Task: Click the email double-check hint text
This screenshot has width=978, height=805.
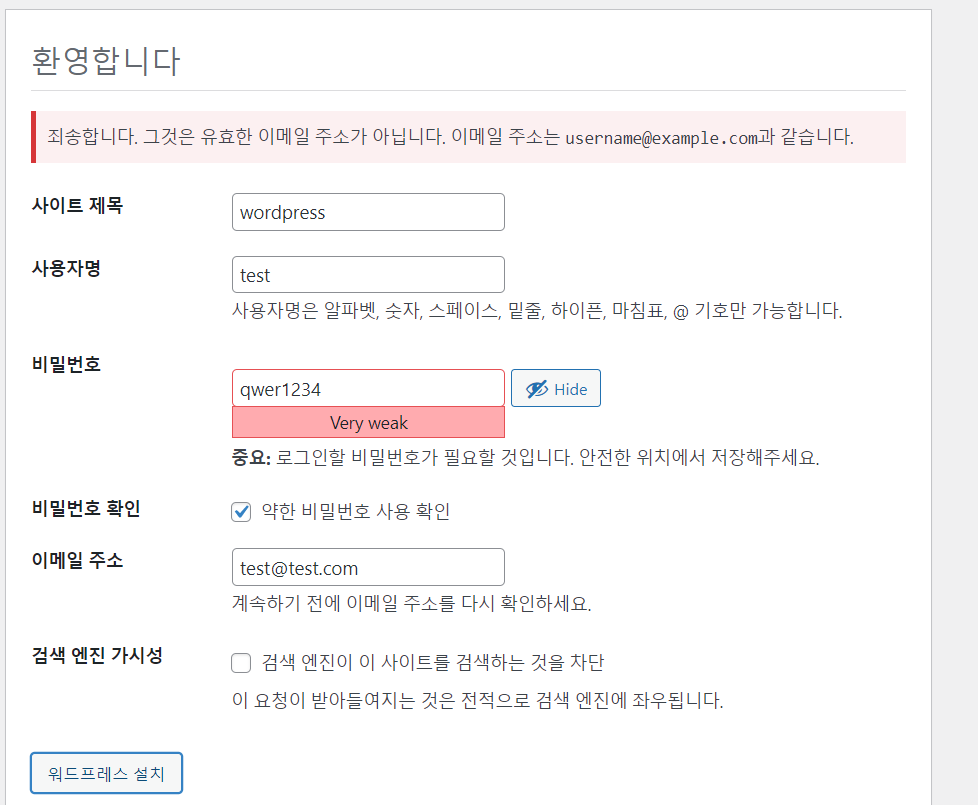Action: [412, 604]
